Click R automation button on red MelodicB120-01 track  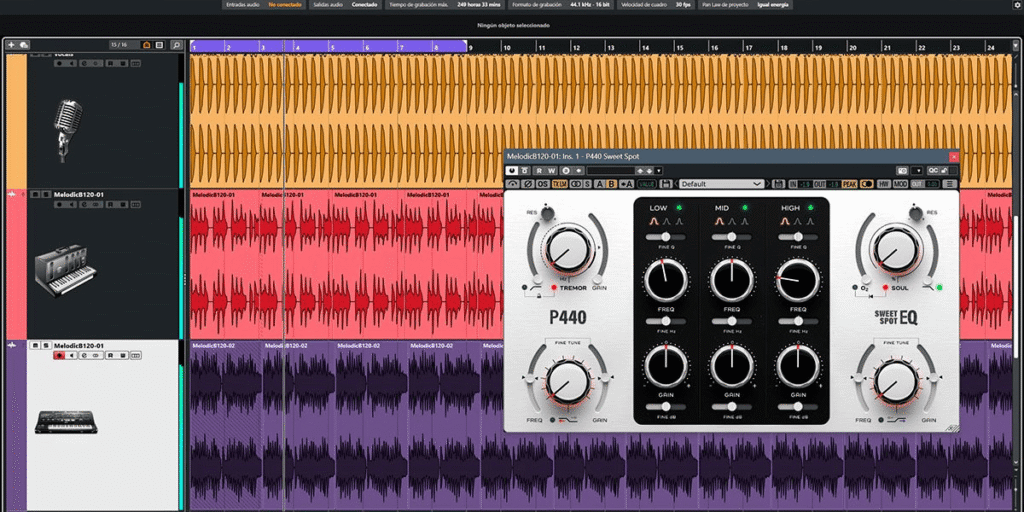click(x=110, y=204)
